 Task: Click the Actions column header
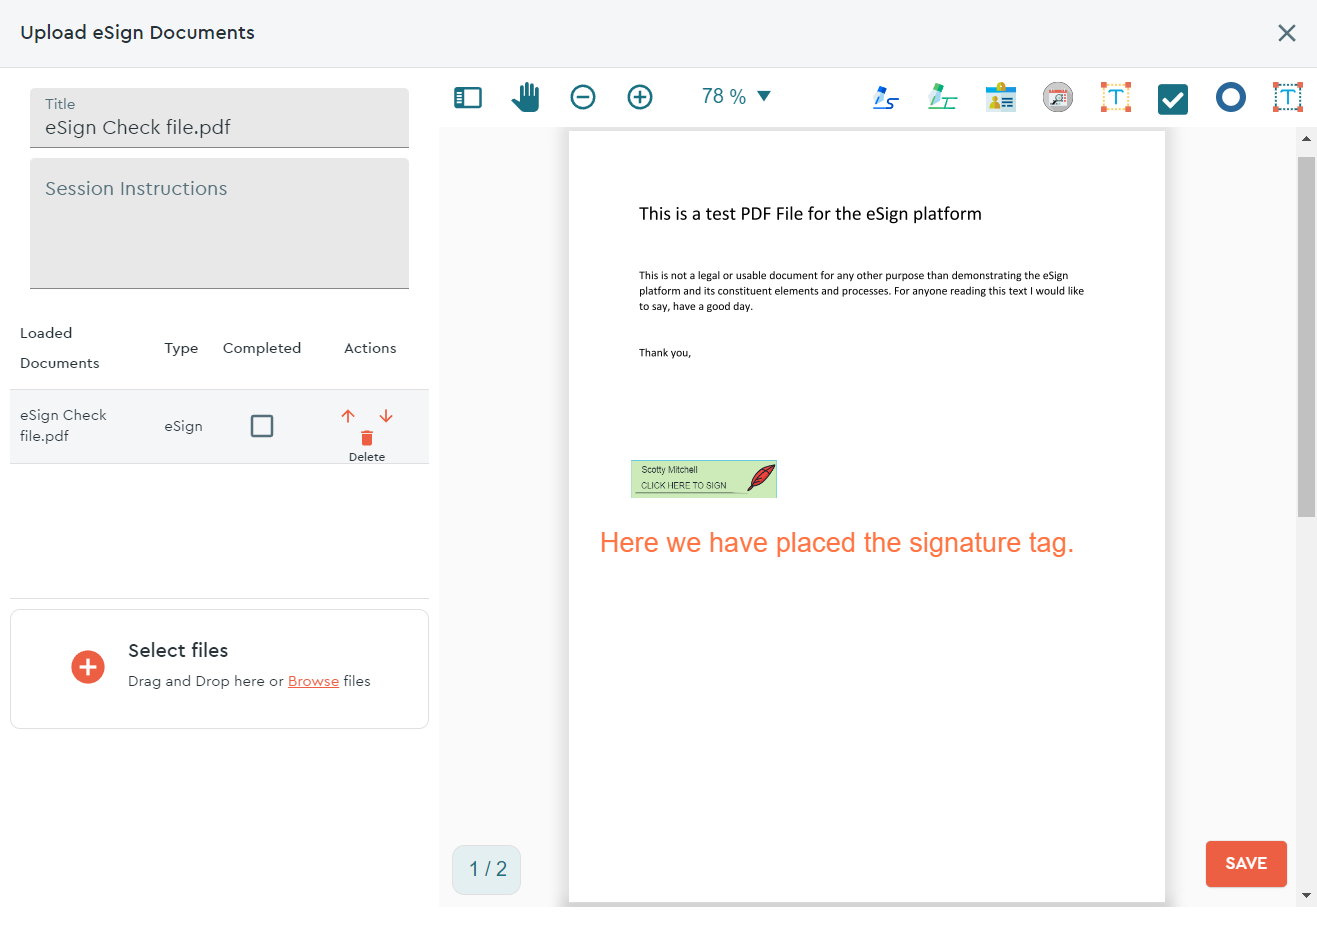(x=370, y=348)
